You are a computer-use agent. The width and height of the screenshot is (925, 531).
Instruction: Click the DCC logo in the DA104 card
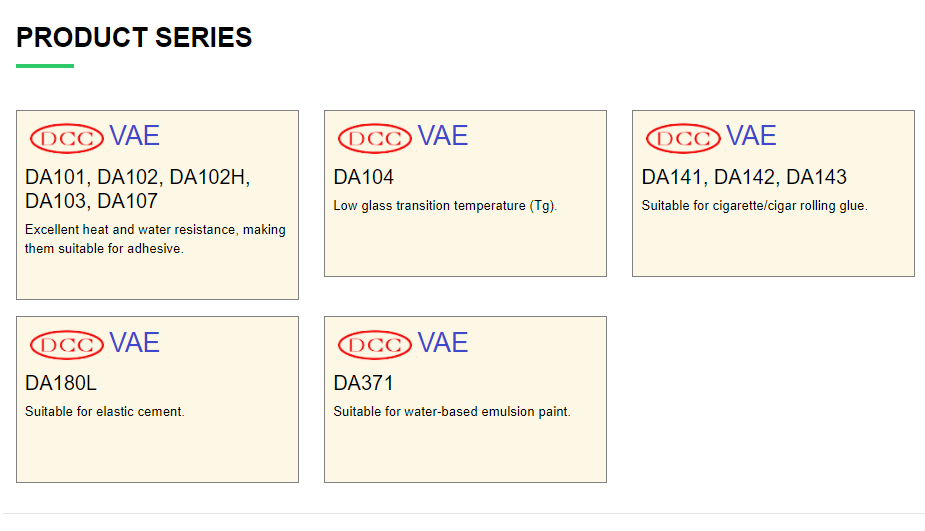[x=375, y=138]
